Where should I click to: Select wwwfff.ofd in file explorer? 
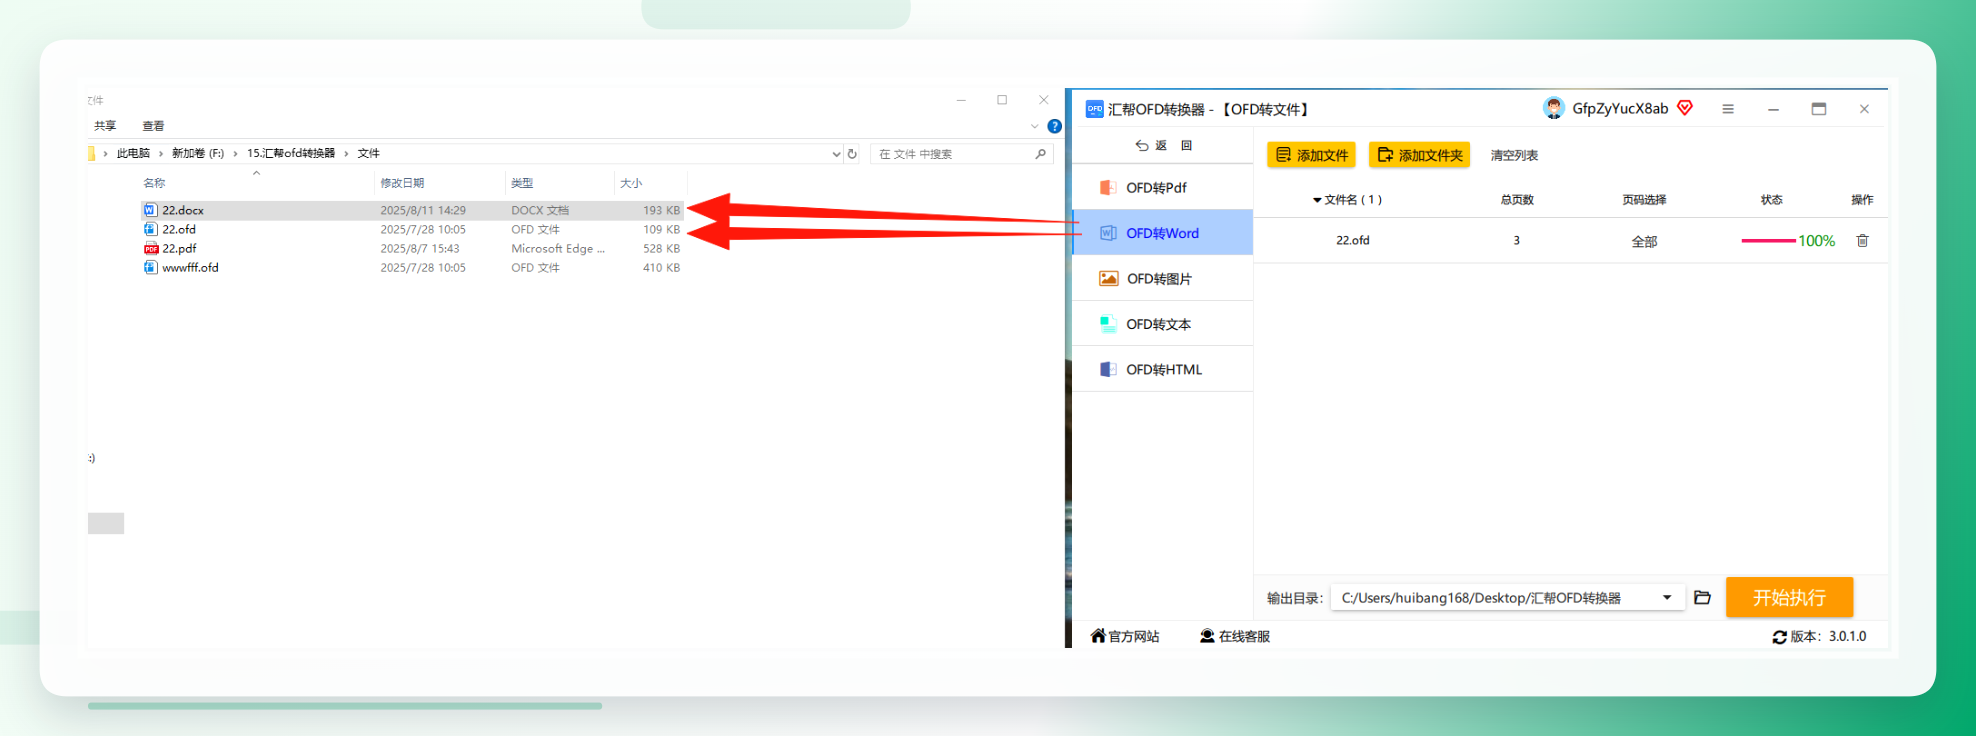412,267
